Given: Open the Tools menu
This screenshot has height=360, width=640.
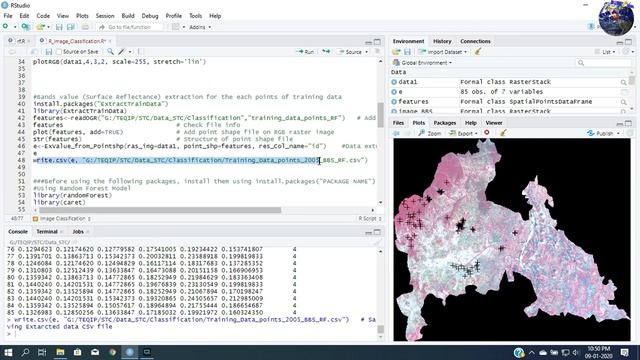Looking at the screenshot, I should click(196, 16).
